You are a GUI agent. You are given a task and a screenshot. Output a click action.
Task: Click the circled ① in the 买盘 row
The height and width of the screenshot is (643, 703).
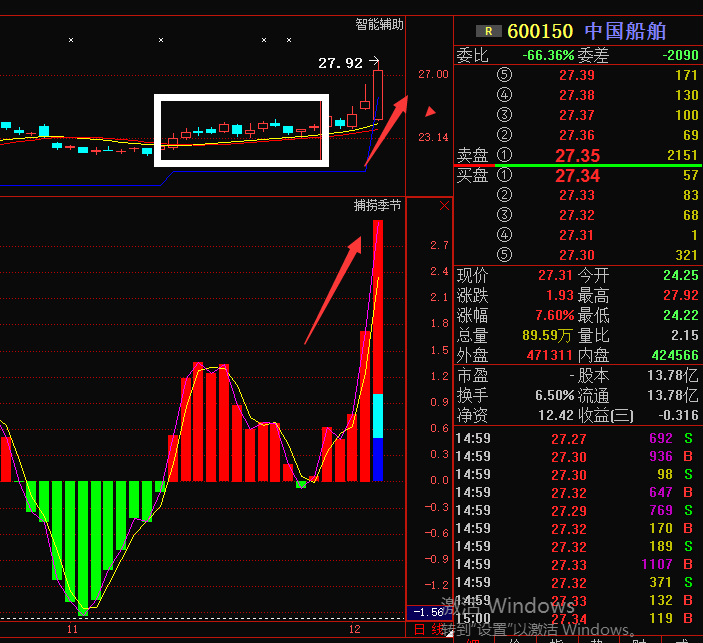[504, 176]
